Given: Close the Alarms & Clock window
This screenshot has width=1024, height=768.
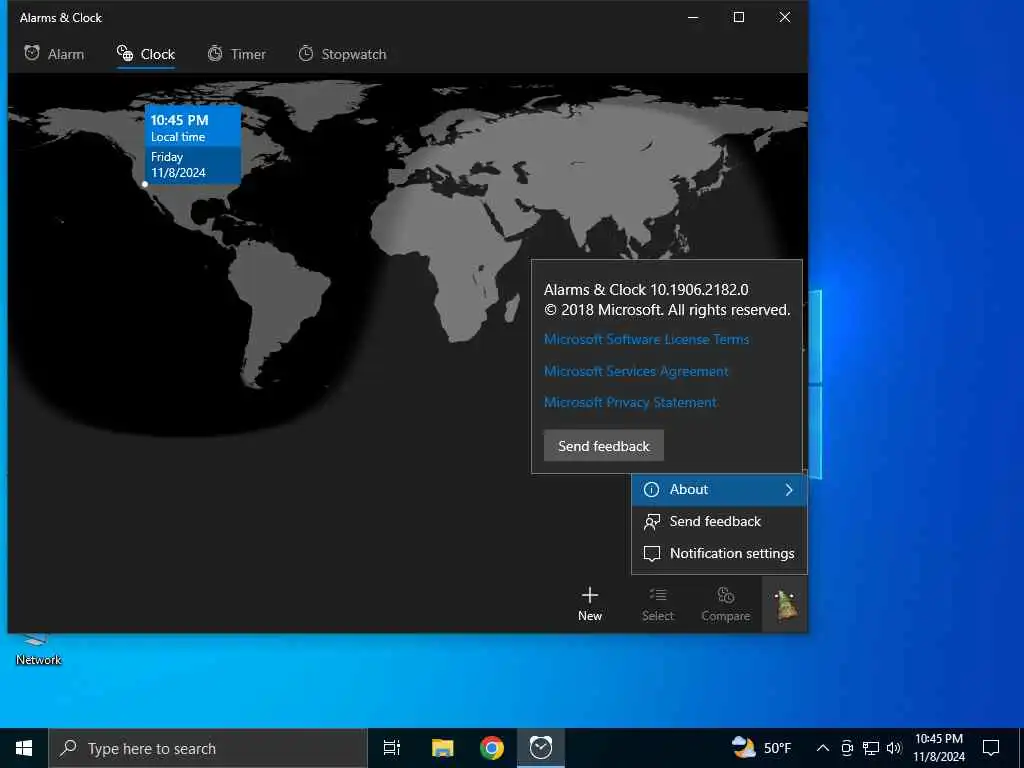Looking at the screenshot, I should (784, 18).
